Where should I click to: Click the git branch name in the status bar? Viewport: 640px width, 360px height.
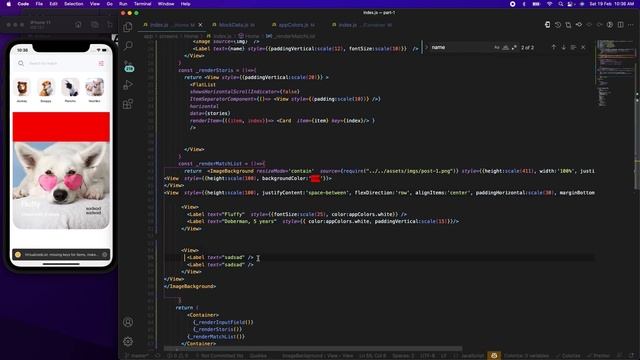(x=138, y=356)
